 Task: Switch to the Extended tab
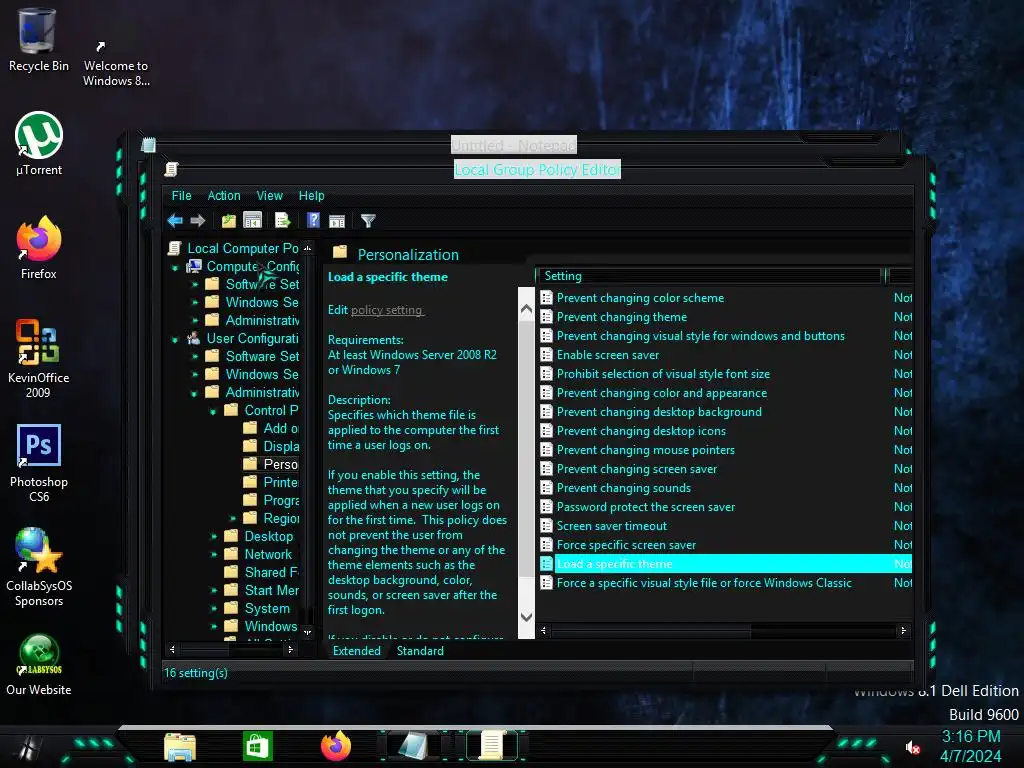click(x=357, y=650)
